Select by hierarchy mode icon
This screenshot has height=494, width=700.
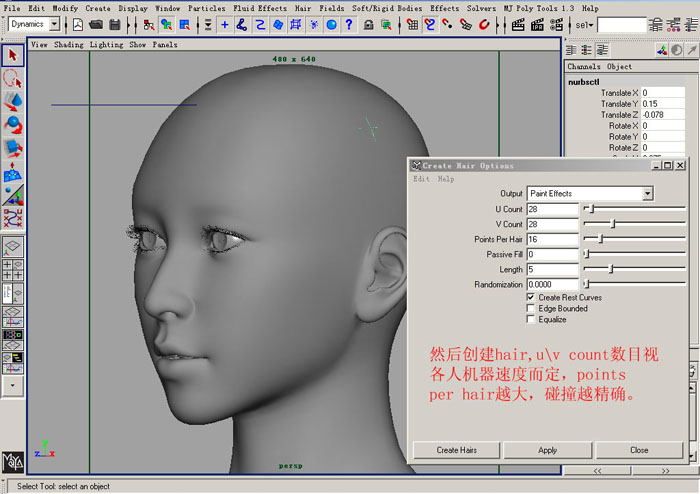149,25
